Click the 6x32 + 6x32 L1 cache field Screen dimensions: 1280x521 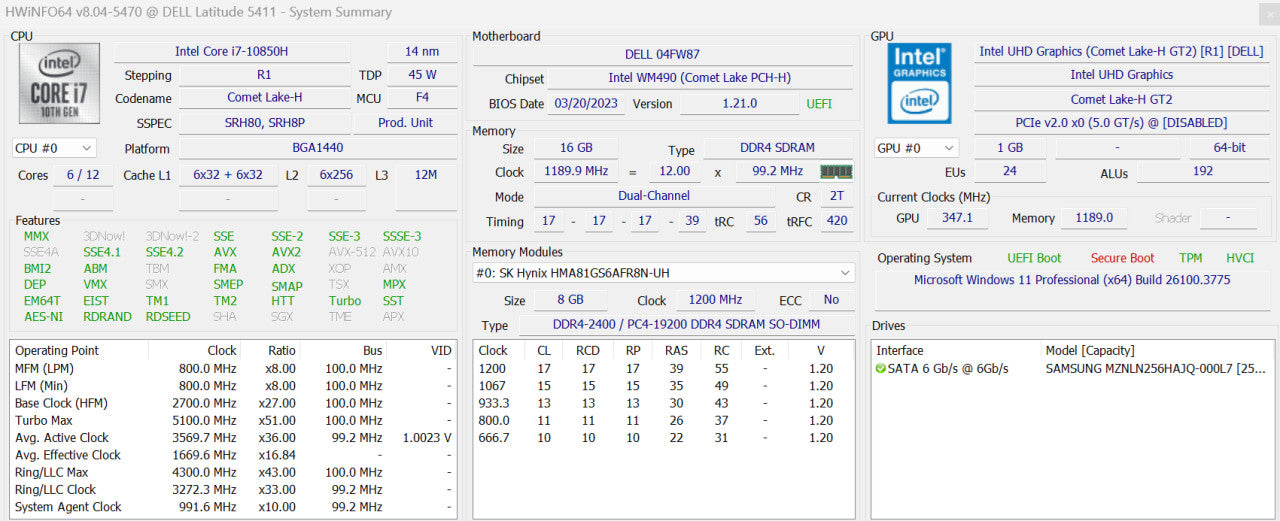pos(228,174)
